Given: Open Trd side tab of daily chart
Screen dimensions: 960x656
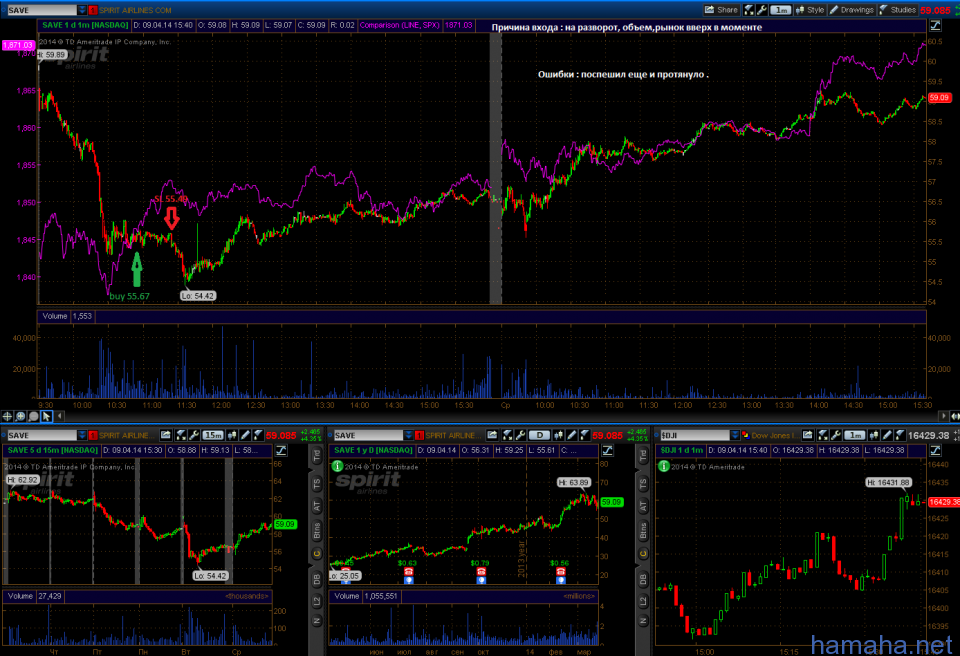Looking at the screenshot, I should [643, 456].
